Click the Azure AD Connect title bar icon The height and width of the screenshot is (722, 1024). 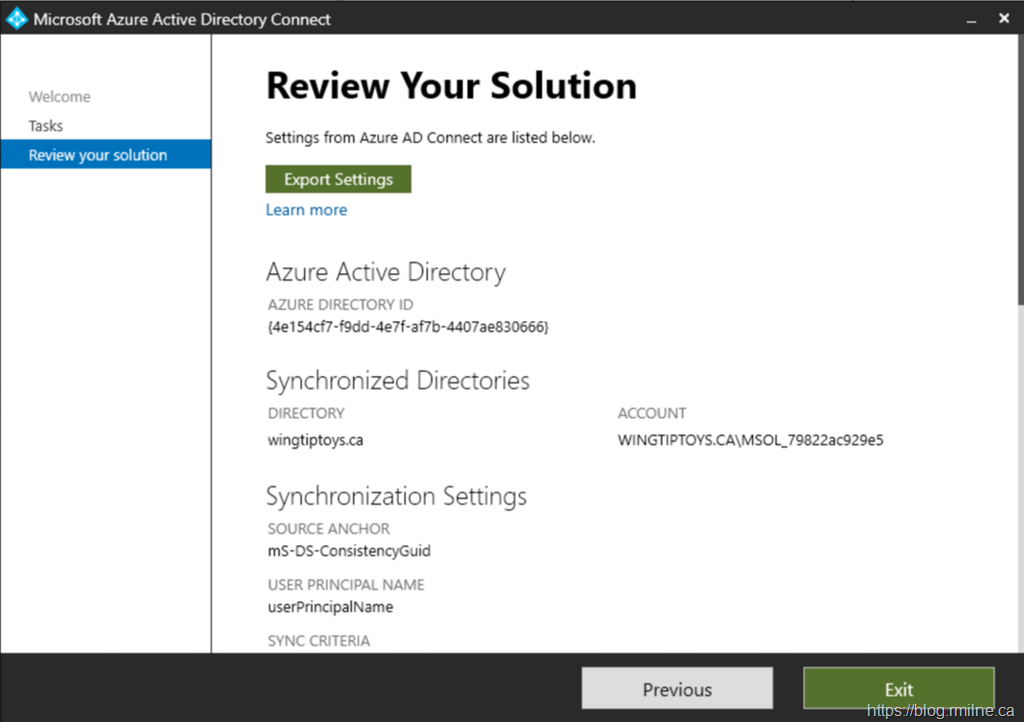pos(17,19)
